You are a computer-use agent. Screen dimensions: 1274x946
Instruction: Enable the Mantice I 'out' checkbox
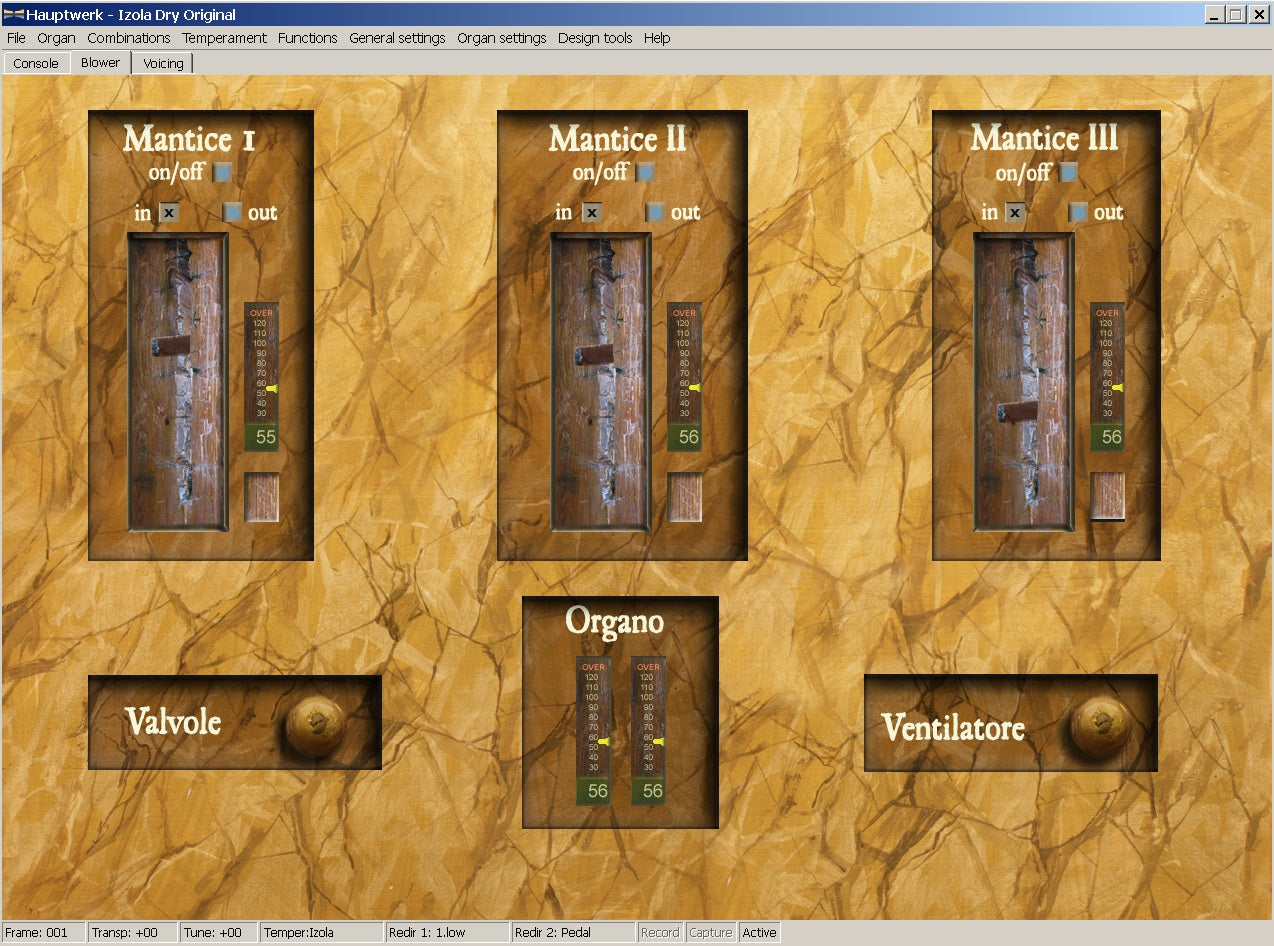tap(233, 212)
